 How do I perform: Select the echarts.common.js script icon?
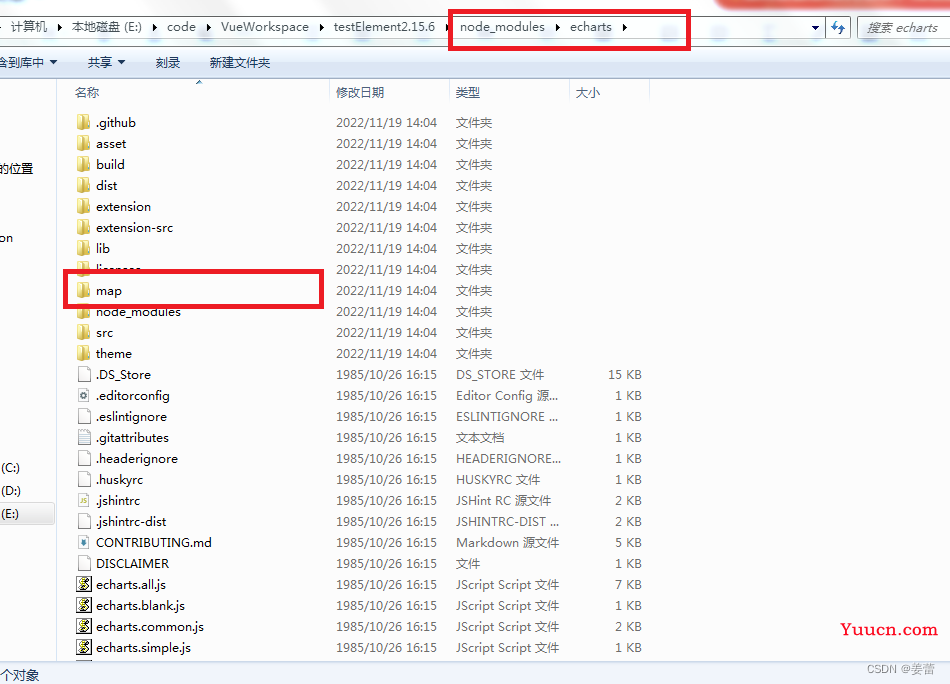84,626
